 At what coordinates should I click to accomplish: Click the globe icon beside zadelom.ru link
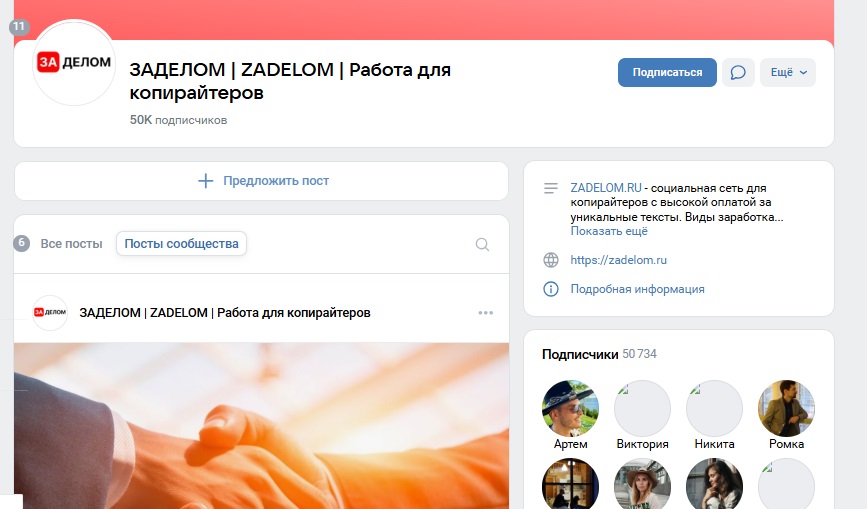[x=551, y=260]
